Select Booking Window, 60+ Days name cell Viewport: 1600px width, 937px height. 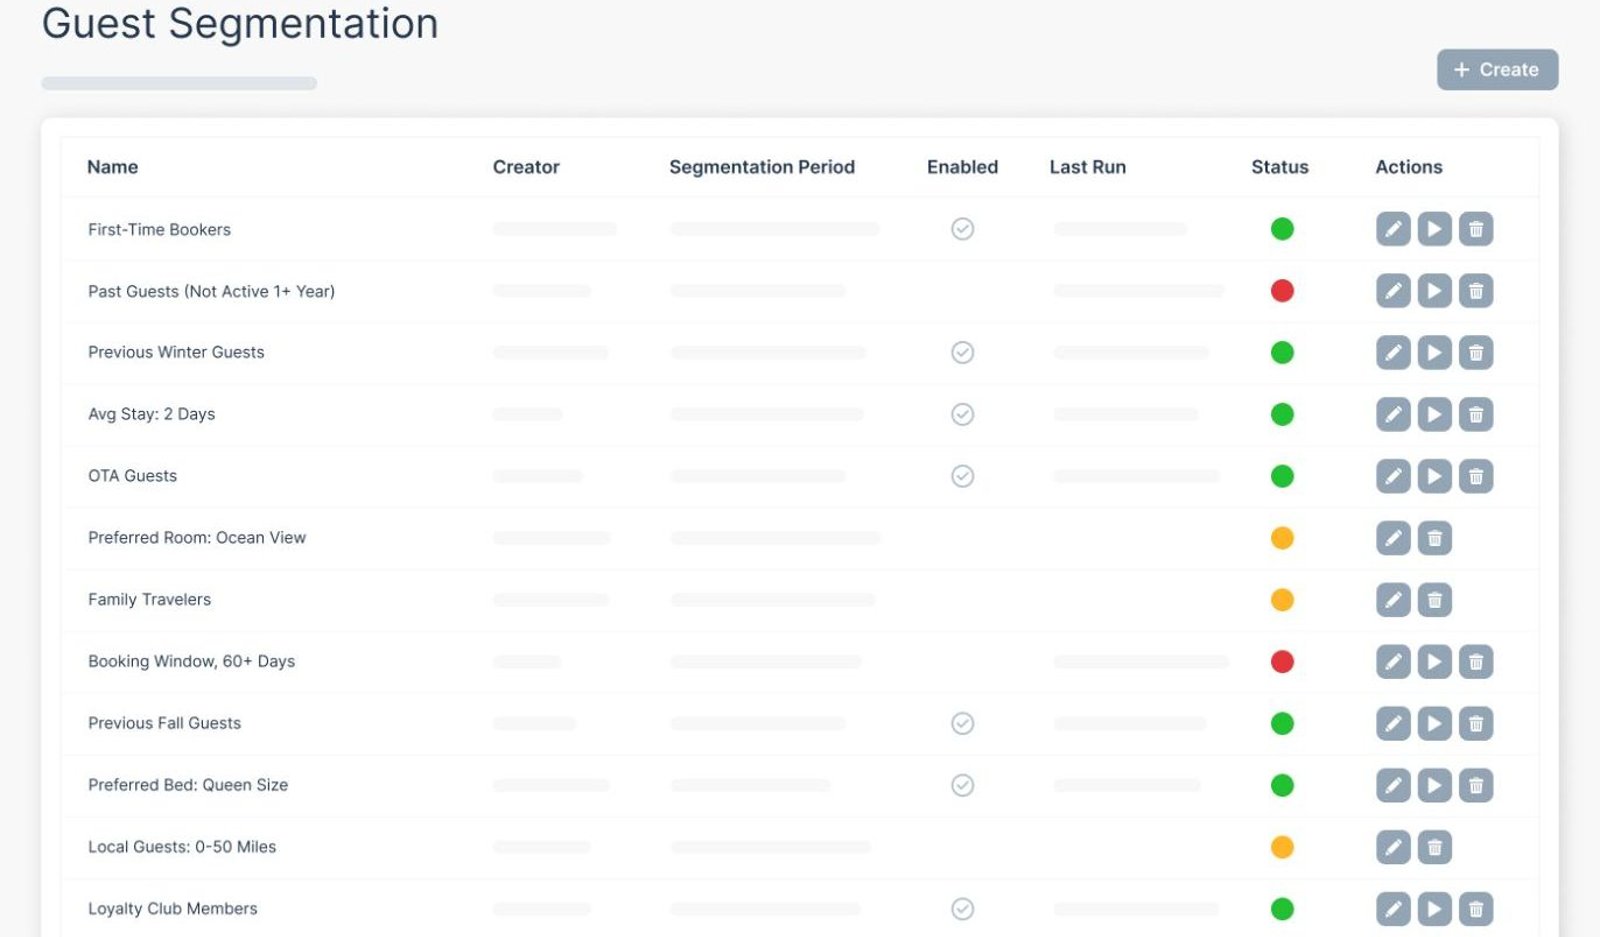[191, 662]
